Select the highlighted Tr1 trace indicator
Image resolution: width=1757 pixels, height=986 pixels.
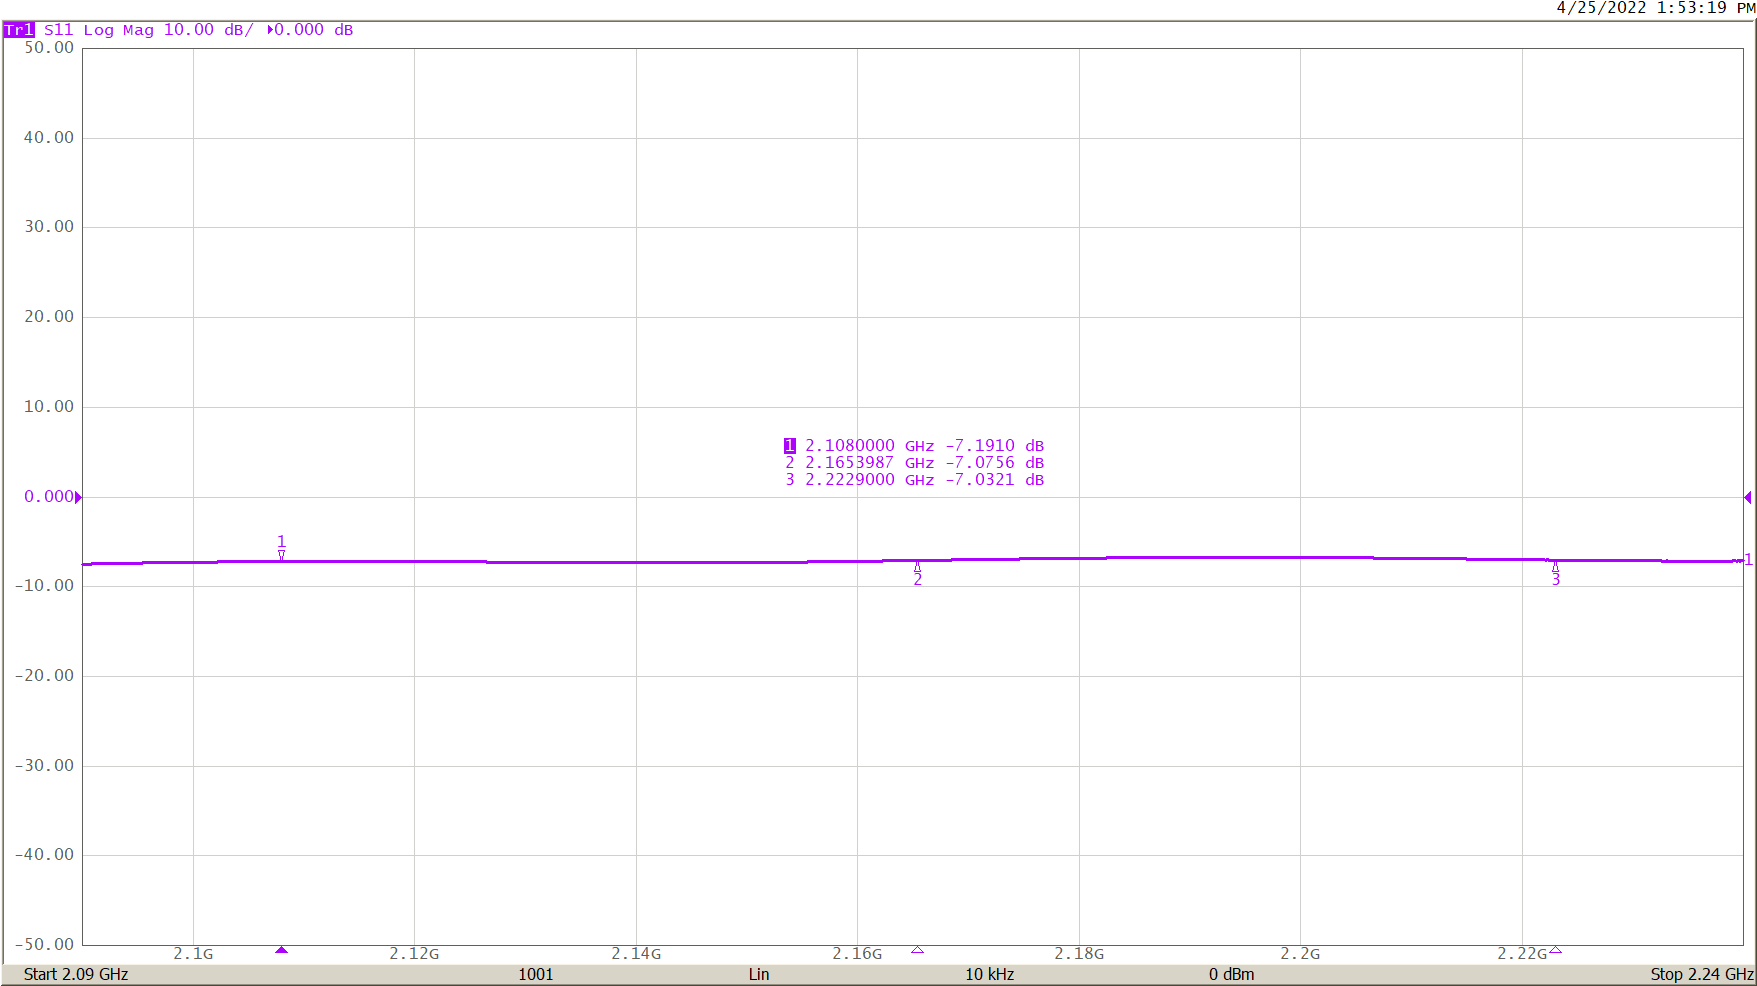coord(17,30)
